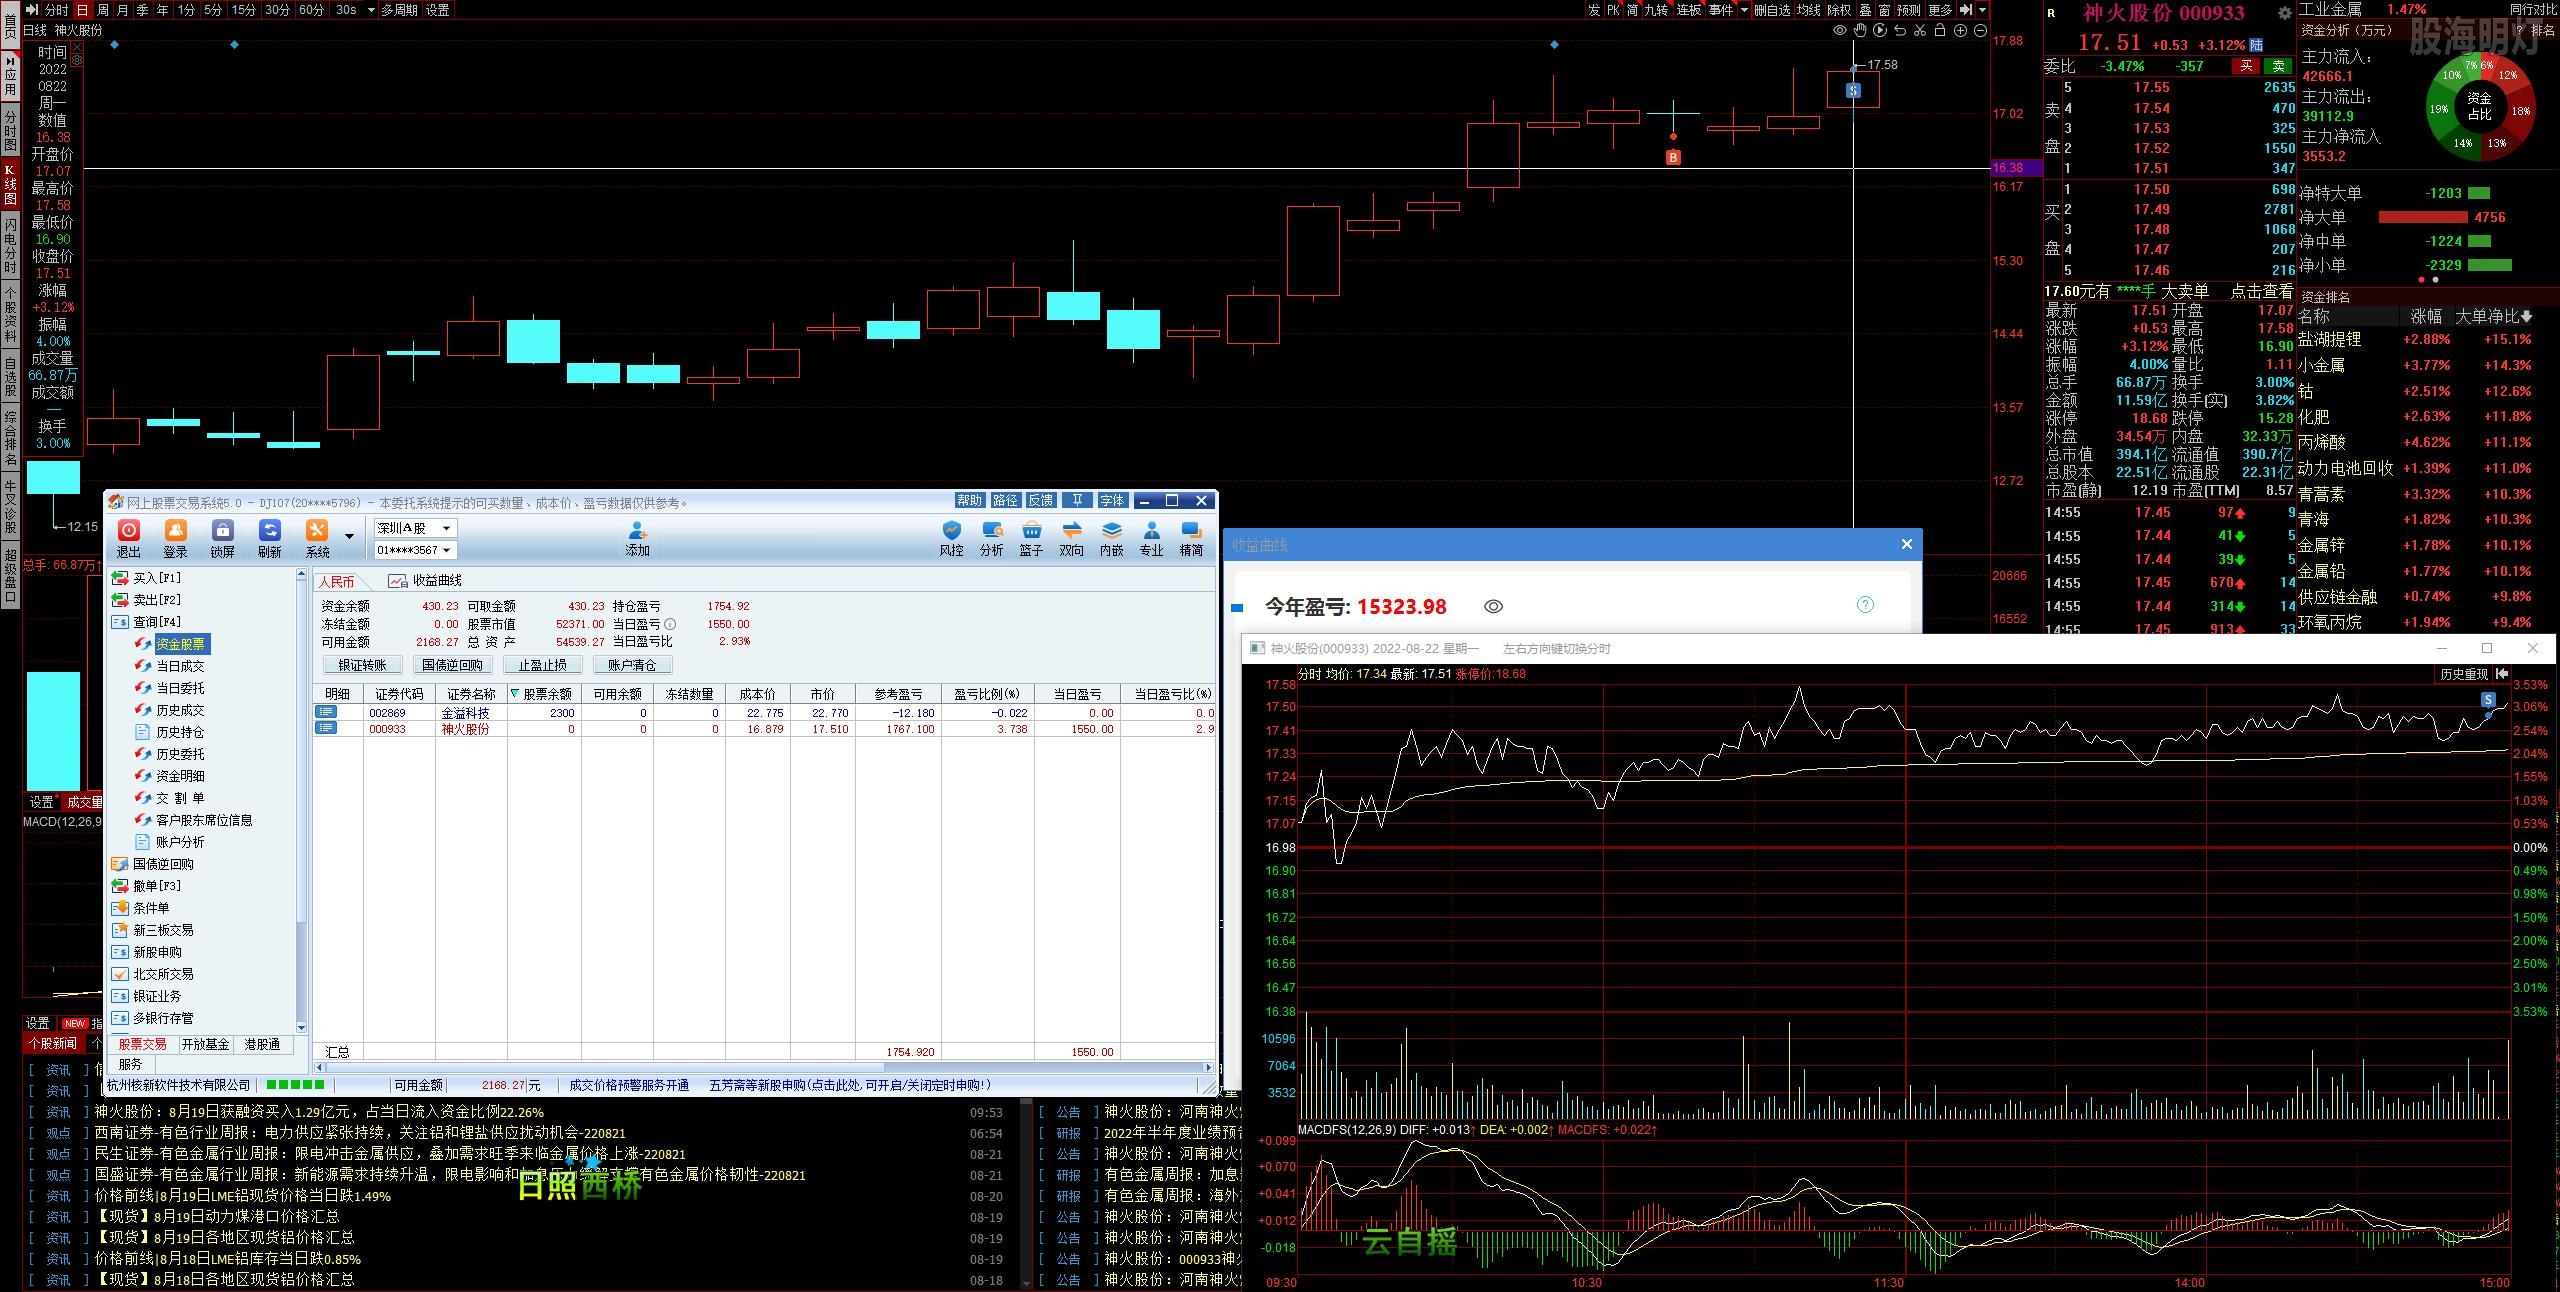Click the replay play-circle icon on K-line toolbar
This screenshot has height=1292, width=2560.
coord(1880,31)
